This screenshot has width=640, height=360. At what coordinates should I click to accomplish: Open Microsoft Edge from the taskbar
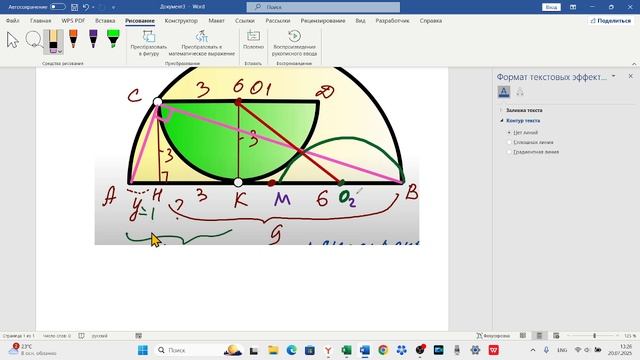291,350
